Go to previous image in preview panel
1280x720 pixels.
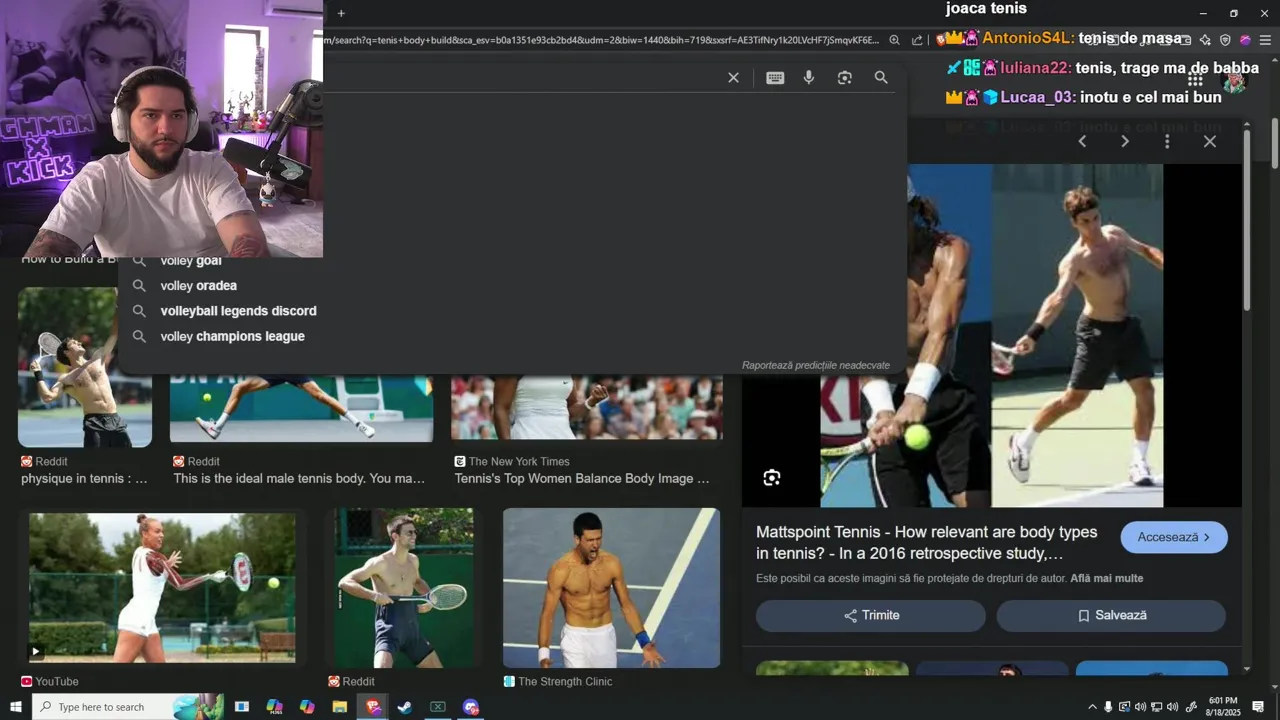(1082, 141)
